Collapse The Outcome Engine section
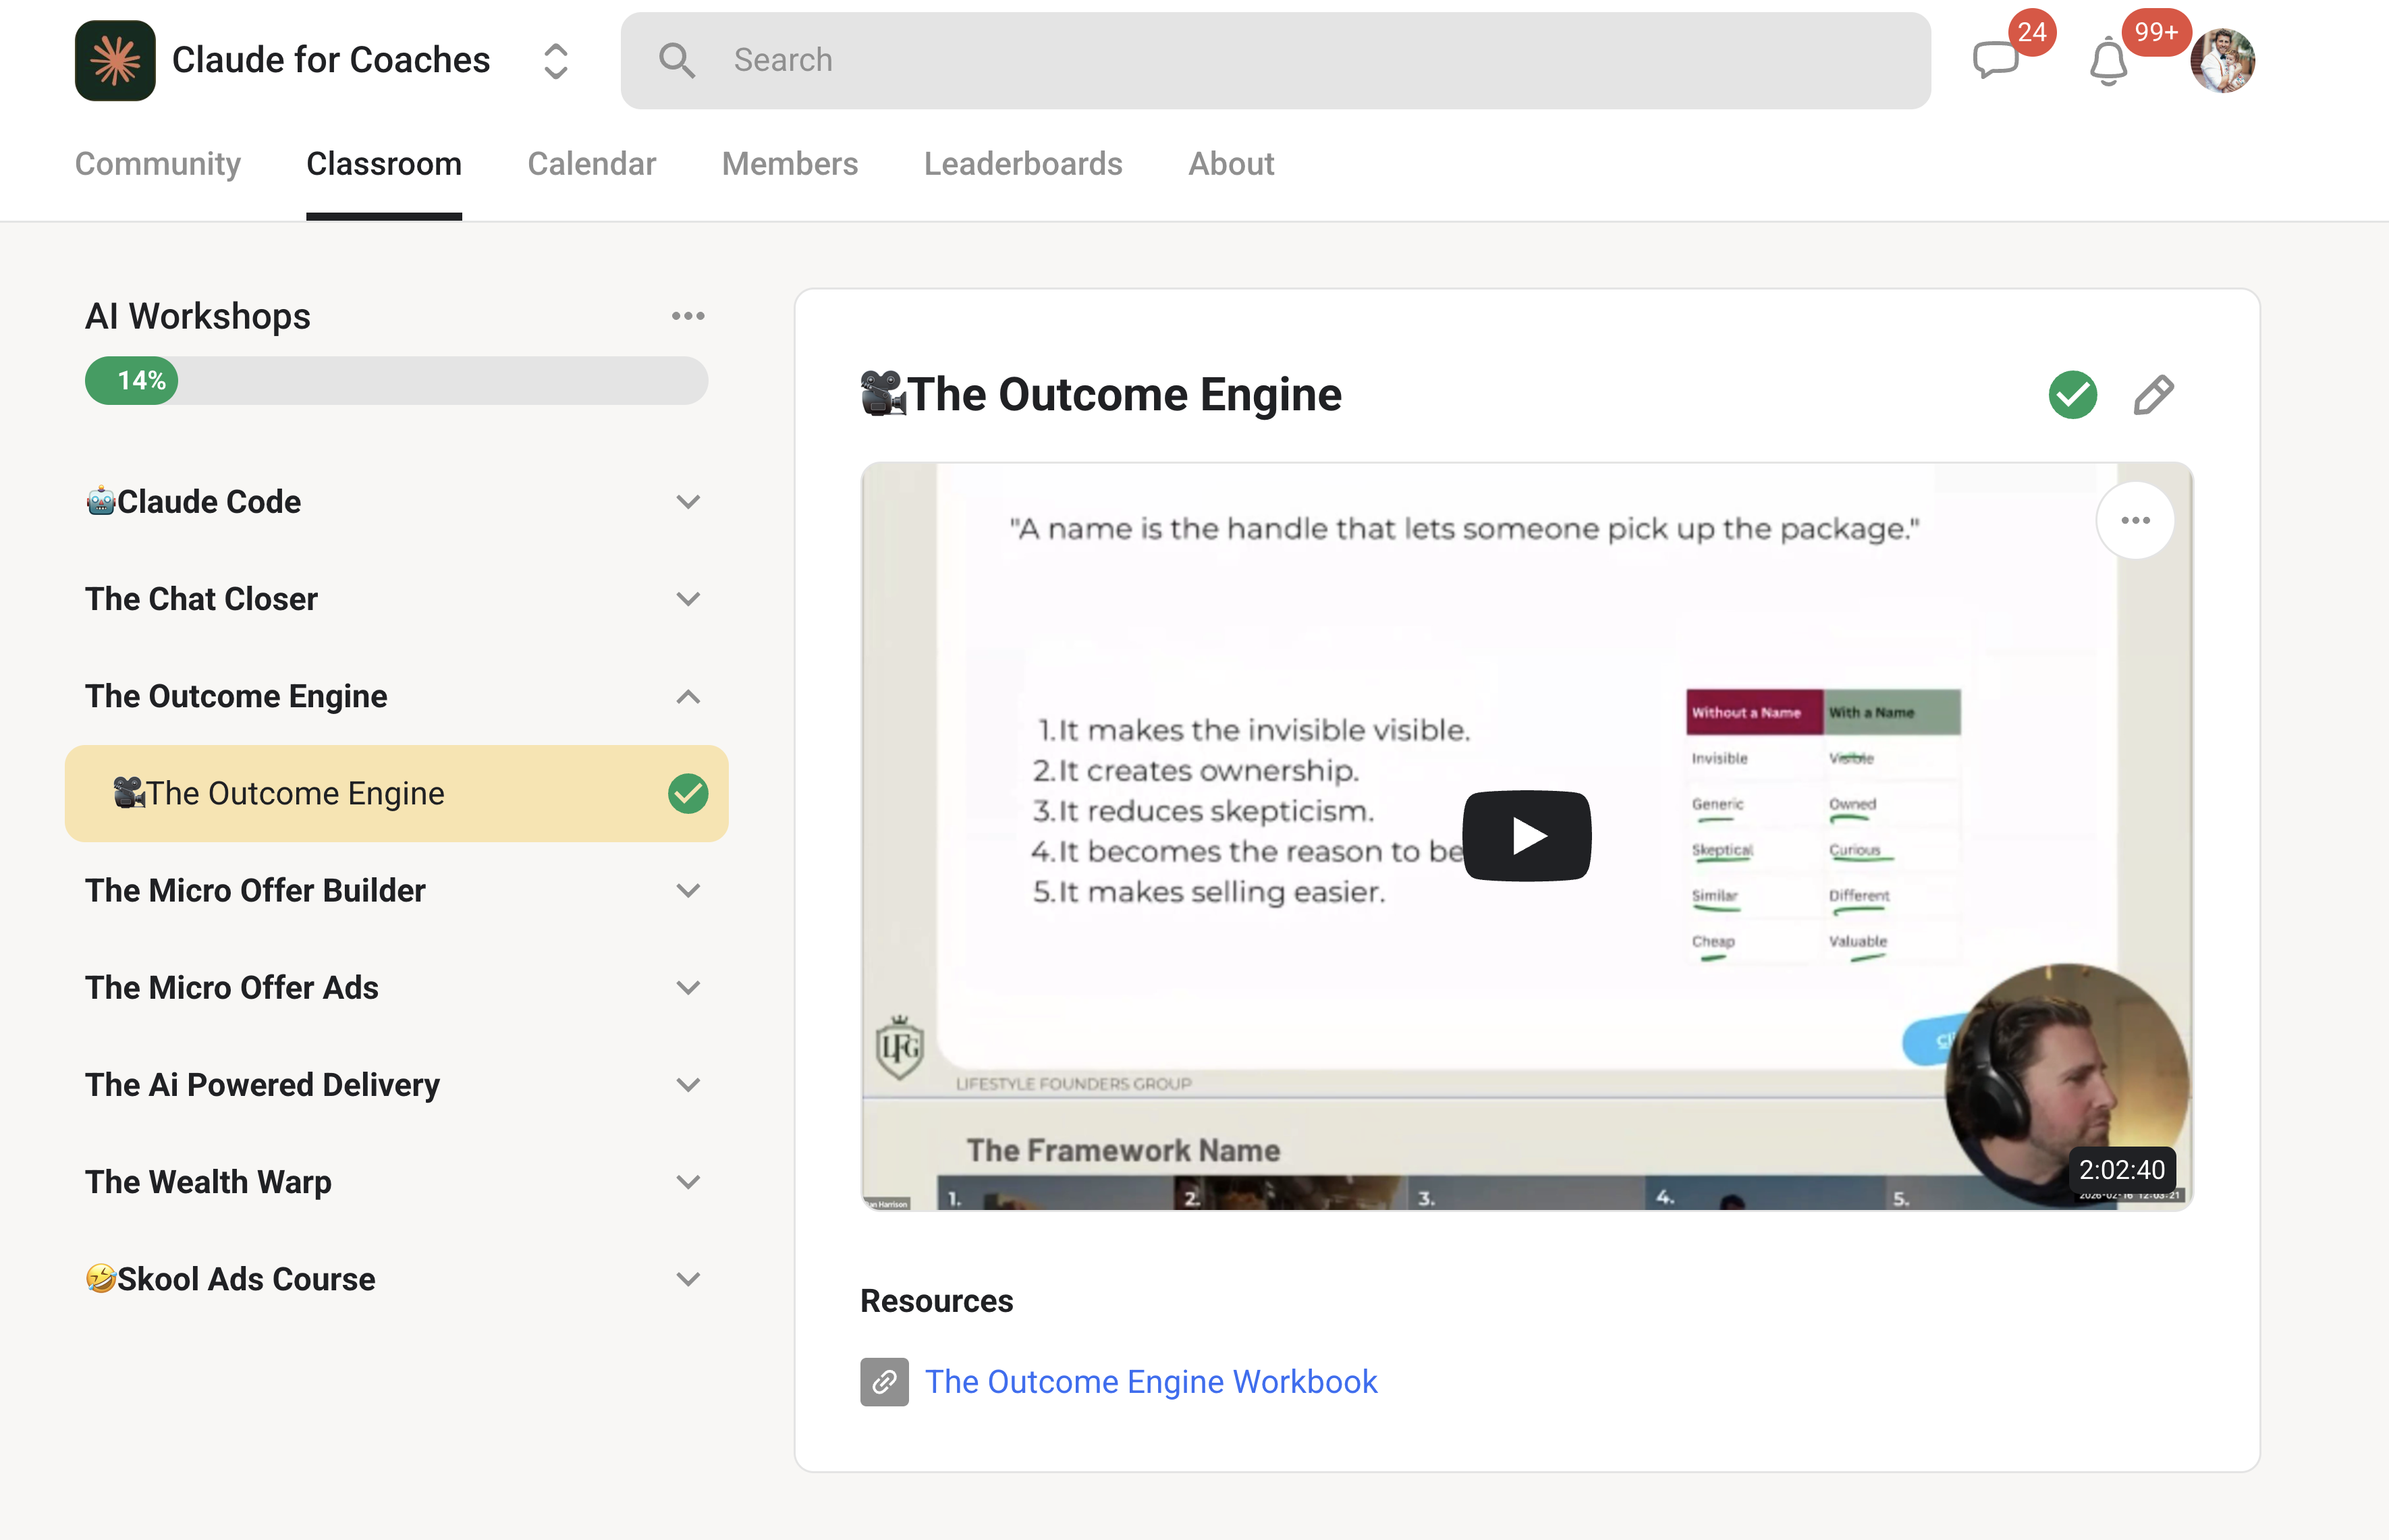The image size is (2389, 1540). (x=688, y=696)
